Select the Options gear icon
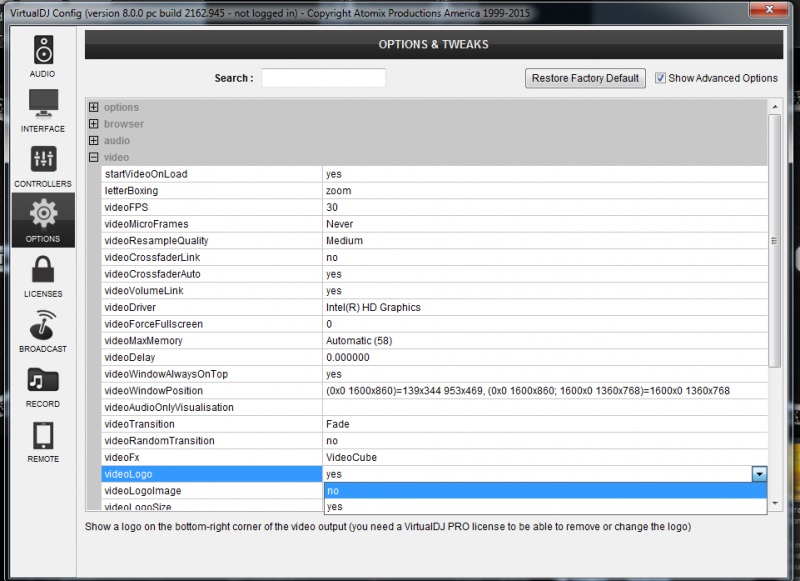This screenshot has width=800, height=581. click(x=43, y=213)
